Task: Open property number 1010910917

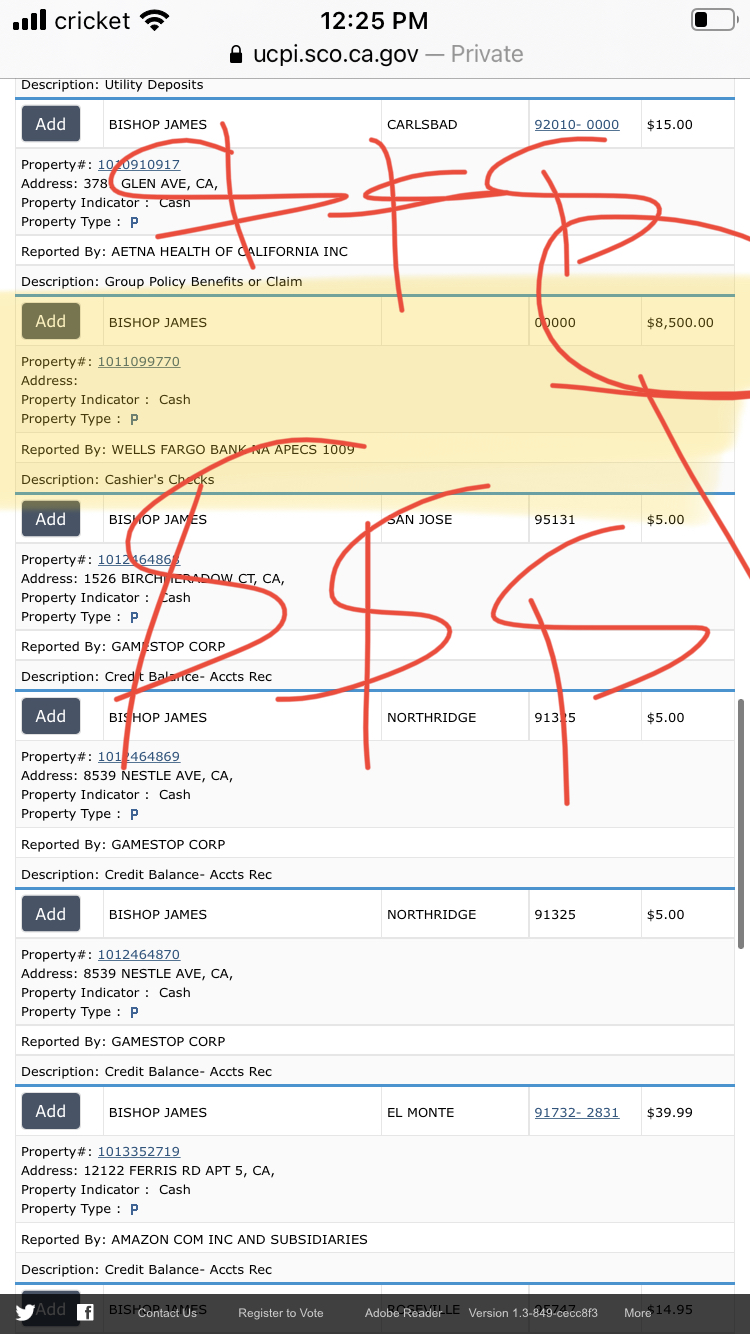Action: (139, 164)
